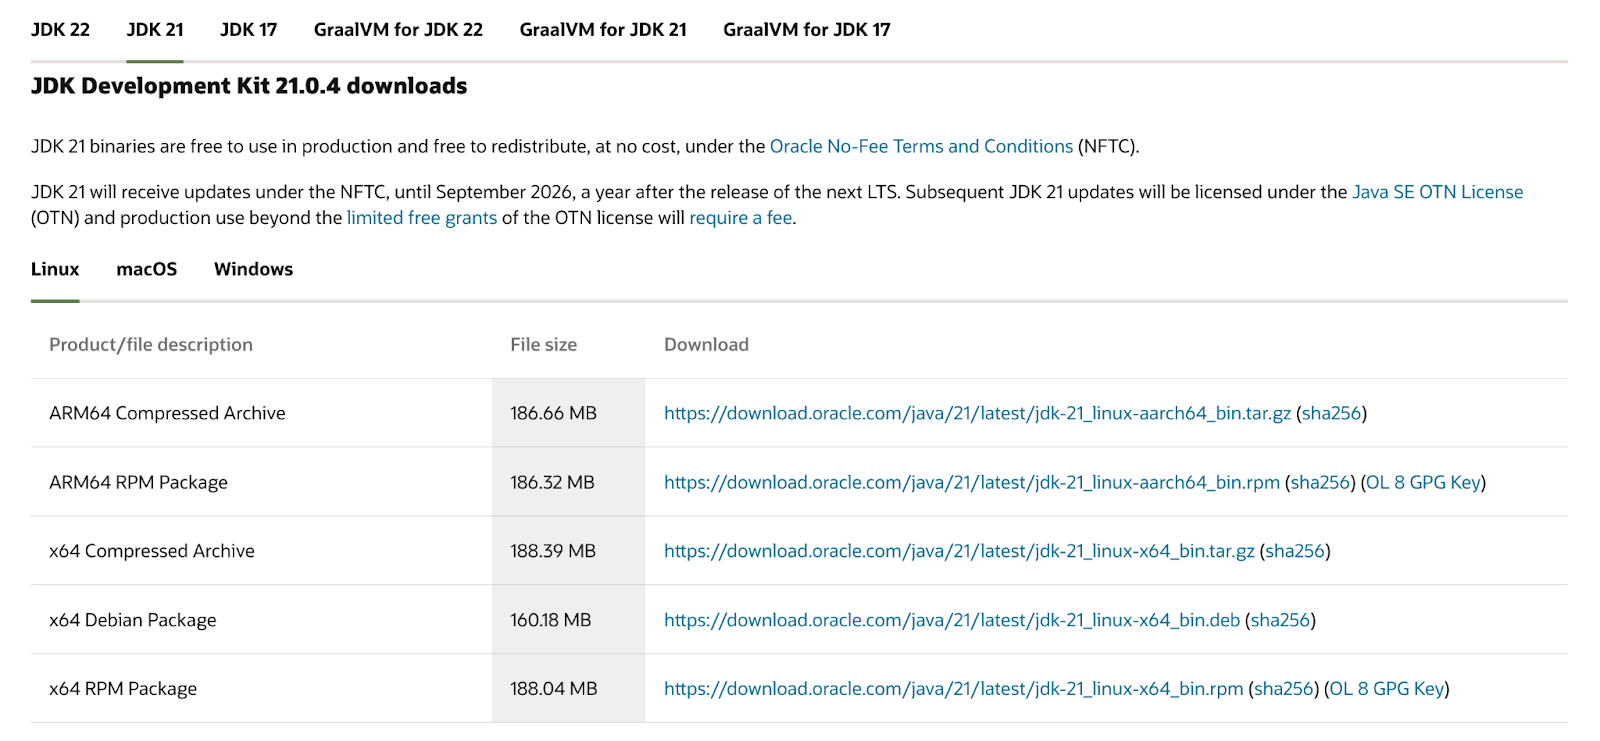
Task: Open sha256 for ARM64 Compressed Archive
Action: tap(1331, 413)
